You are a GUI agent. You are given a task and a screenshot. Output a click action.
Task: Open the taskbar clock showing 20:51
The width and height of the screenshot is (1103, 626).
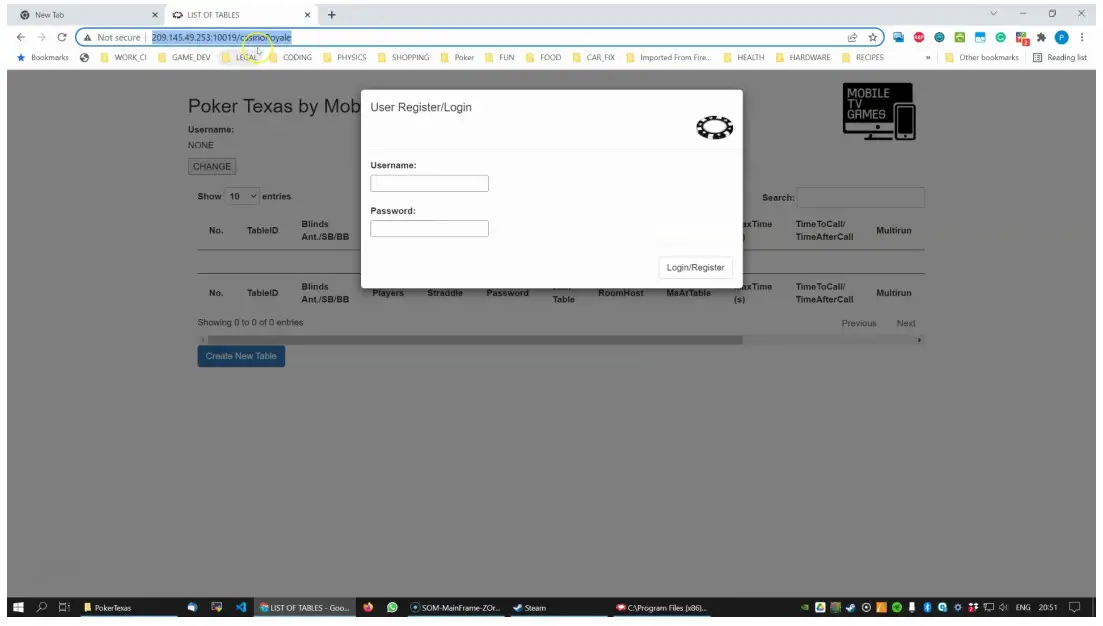point(1047,607)
